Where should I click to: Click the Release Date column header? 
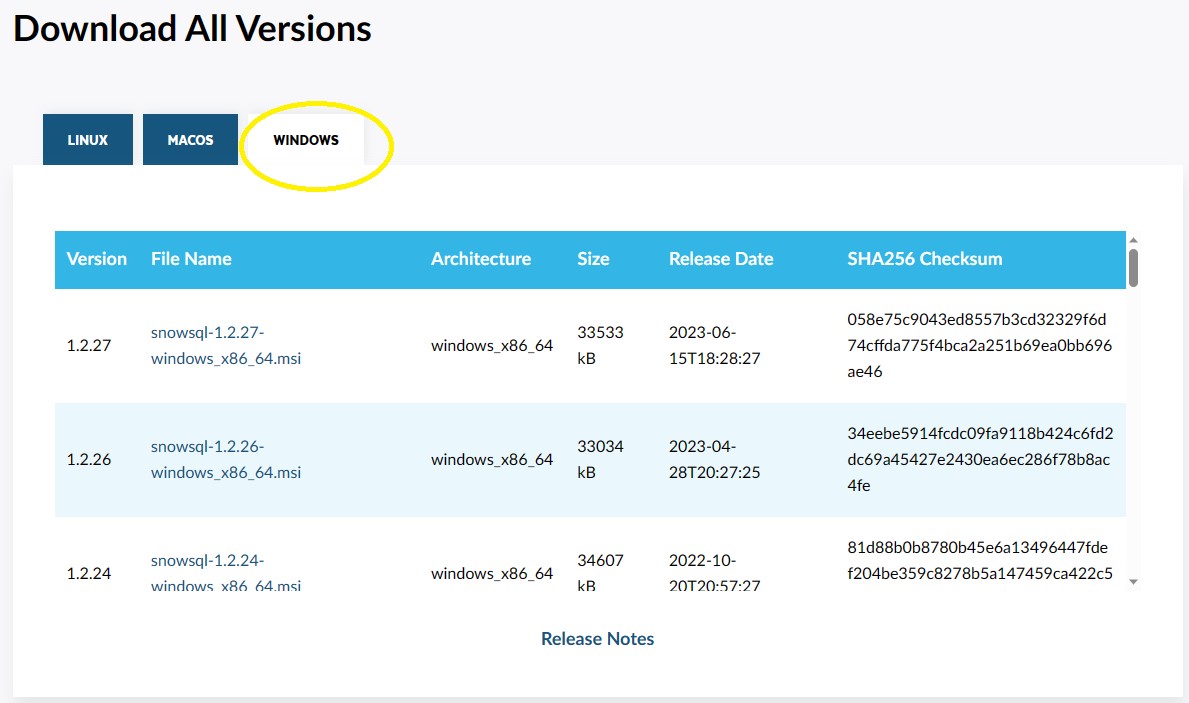pos(721,259)
